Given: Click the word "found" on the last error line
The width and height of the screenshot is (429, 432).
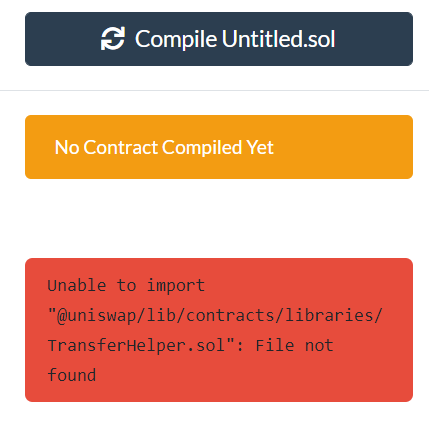Looking at the screenshot, I should pyautogui.click(x=72, y=375).
